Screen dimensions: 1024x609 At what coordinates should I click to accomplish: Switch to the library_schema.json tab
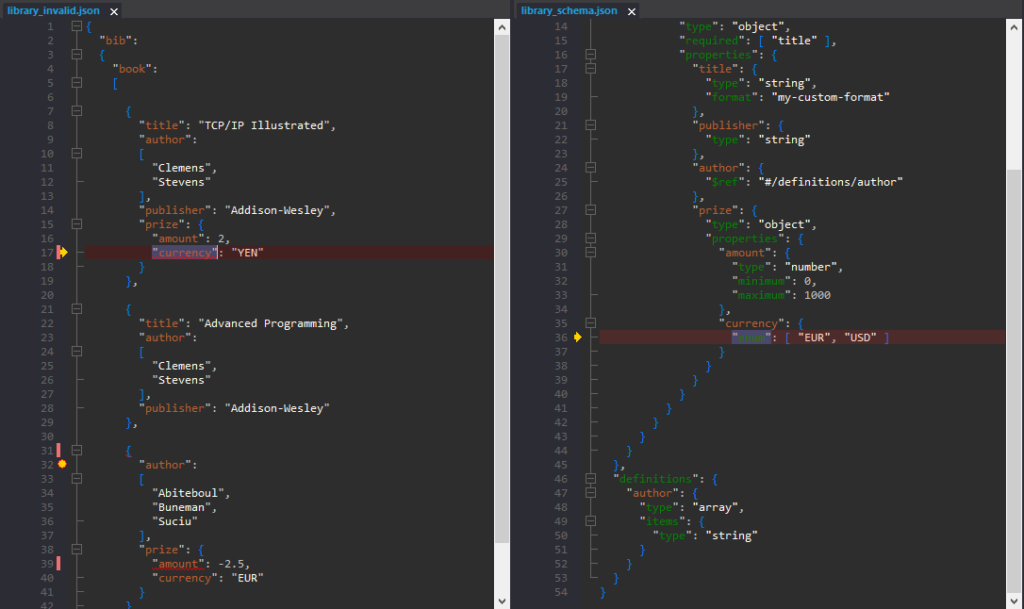point(569,10)
